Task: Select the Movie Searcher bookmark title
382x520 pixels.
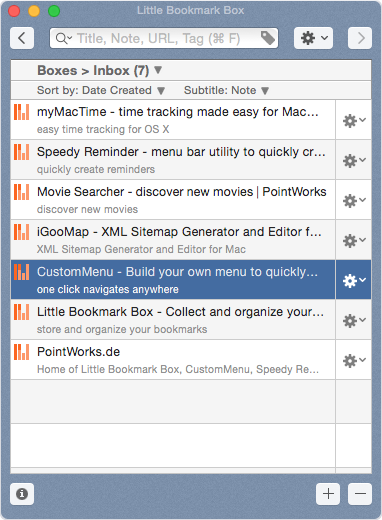Action: point(182,192)
